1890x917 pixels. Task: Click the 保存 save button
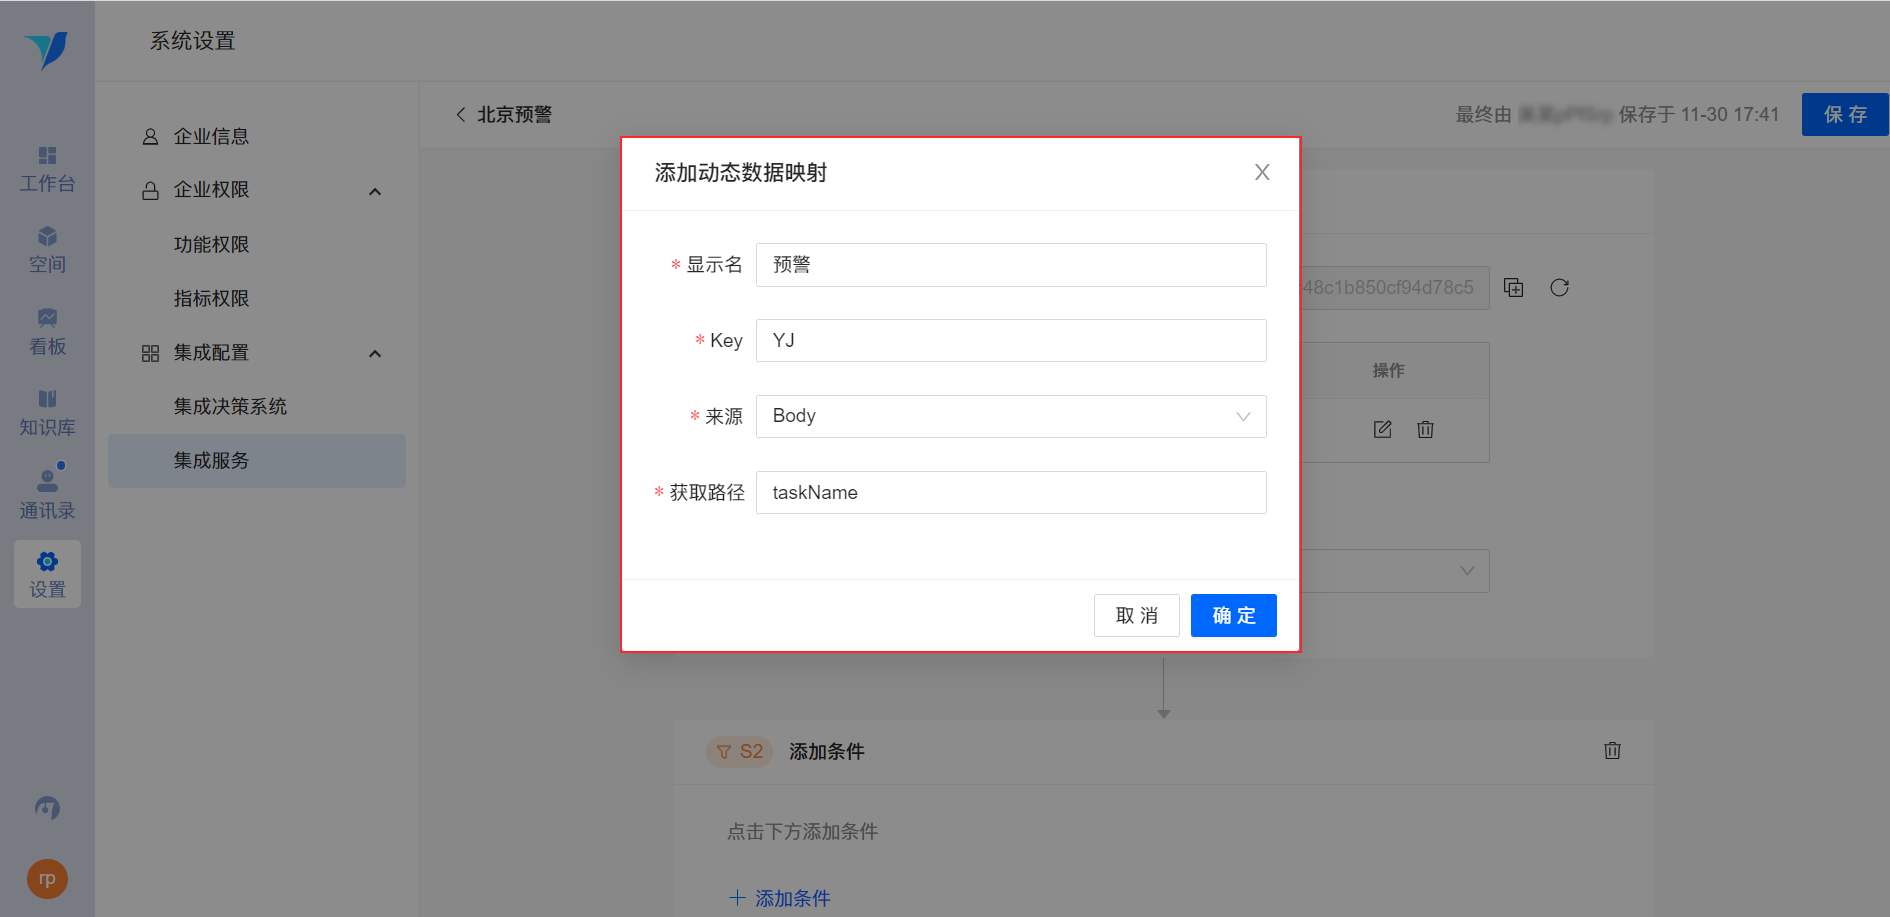pyautogui.click(x=1845, y=114)
